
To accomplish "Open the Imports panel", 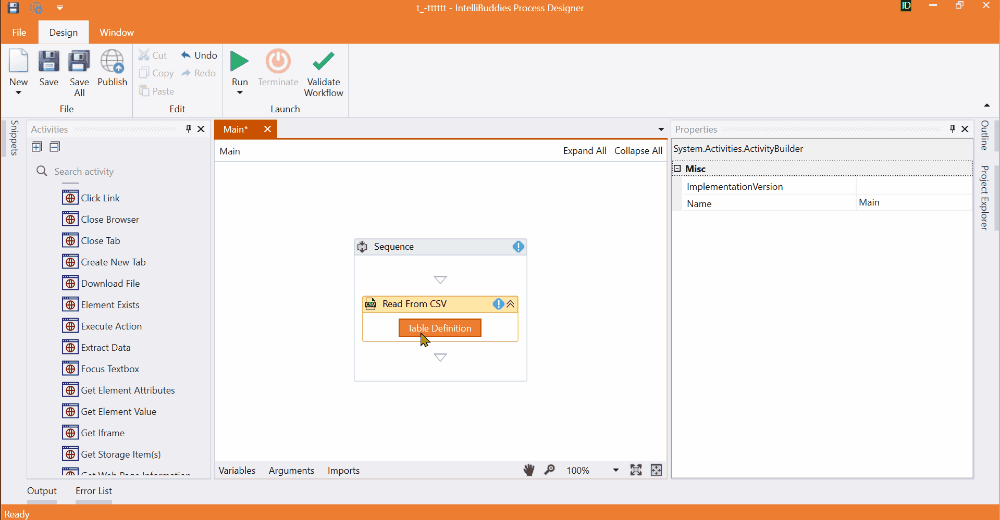I will [x=343, y=471].
